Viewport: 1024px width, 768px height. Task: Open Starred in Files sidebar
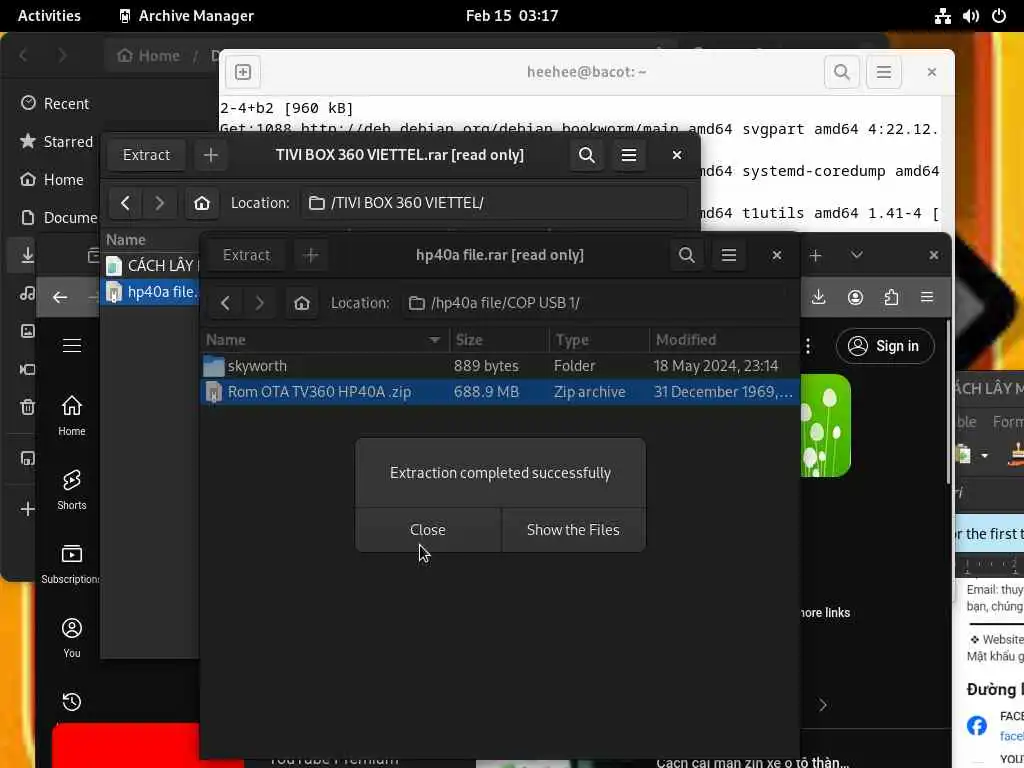pyautogui.click(x=56, y=141)
